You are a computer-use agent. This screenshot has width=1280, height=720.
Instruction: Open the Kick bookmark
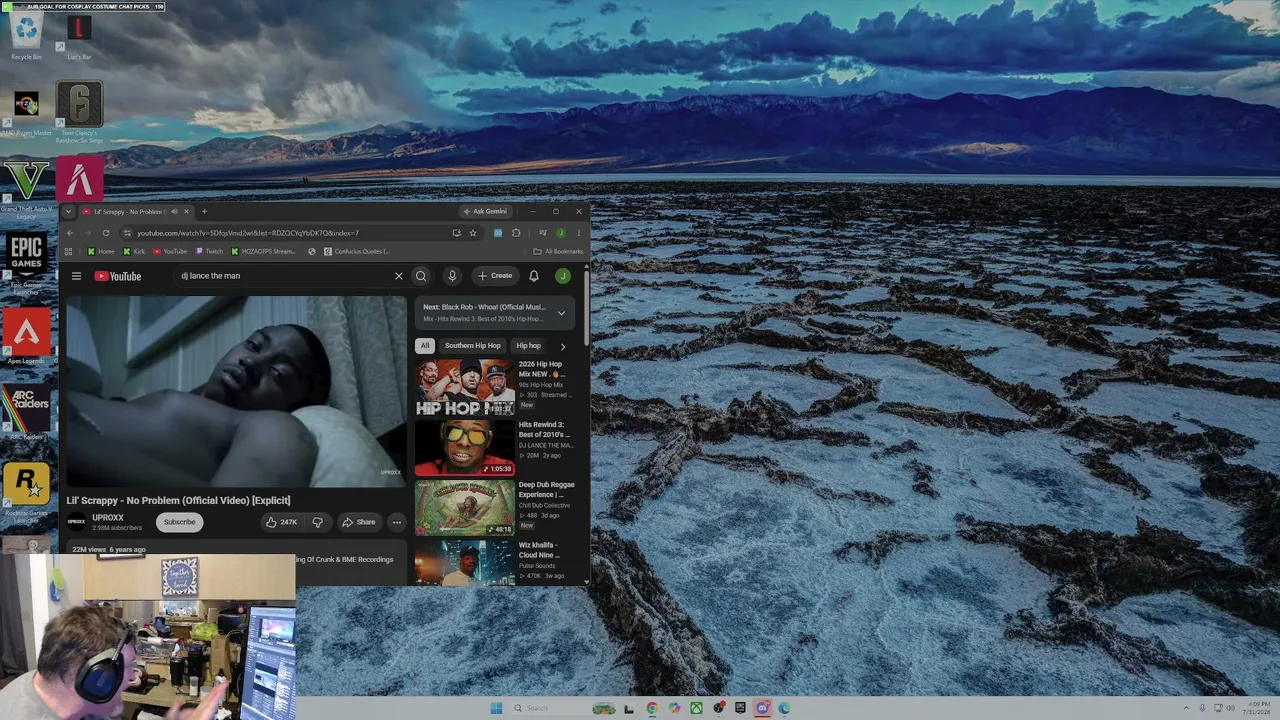(134, 252)
